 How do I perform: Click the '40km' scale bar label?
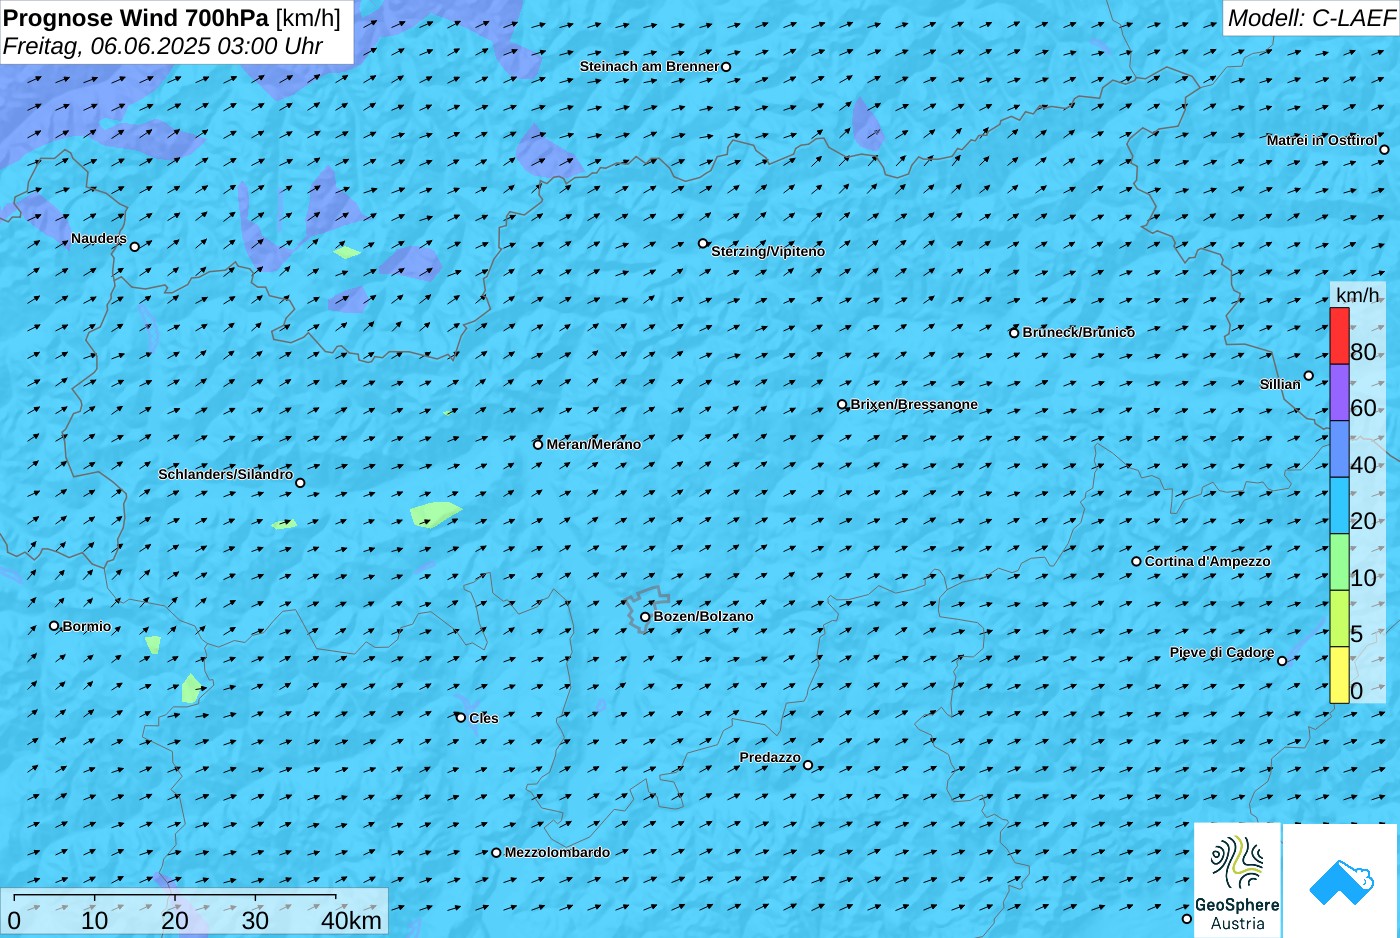(351, 920)
